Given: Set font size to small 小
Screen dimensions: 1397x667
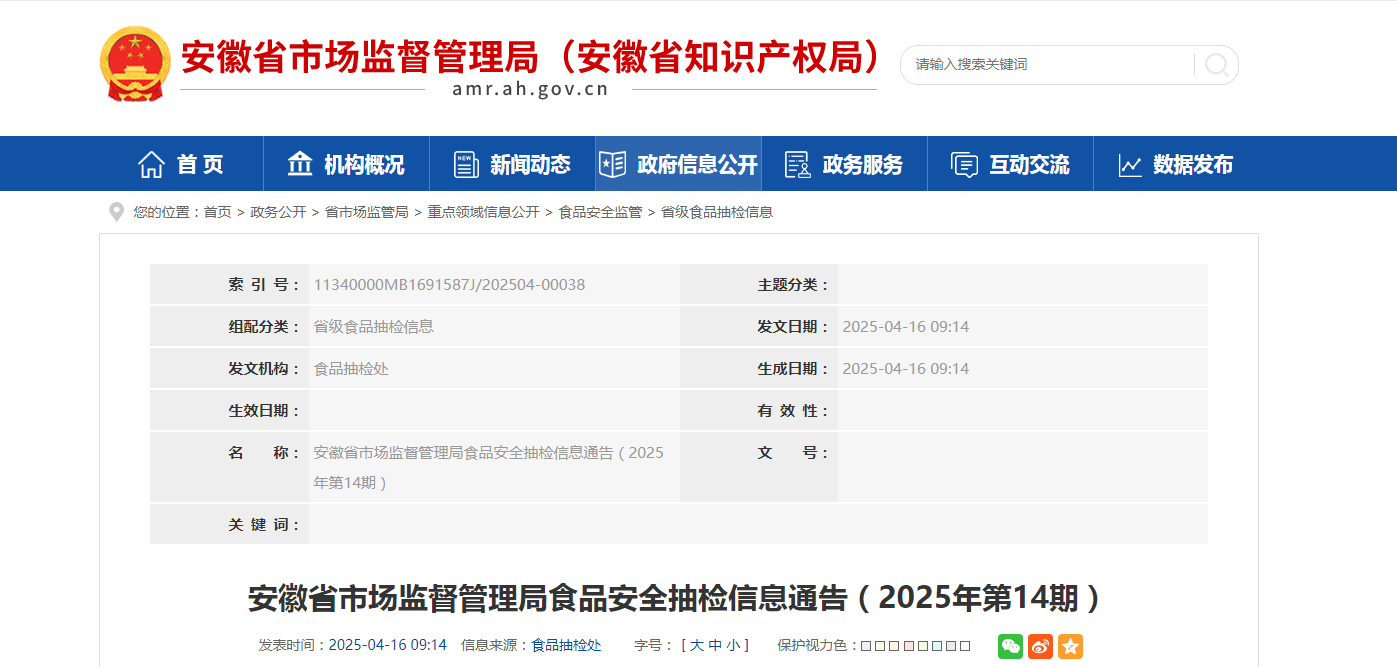Looking at the screenshot, I should pyautogui.click(x=733, y=645).
